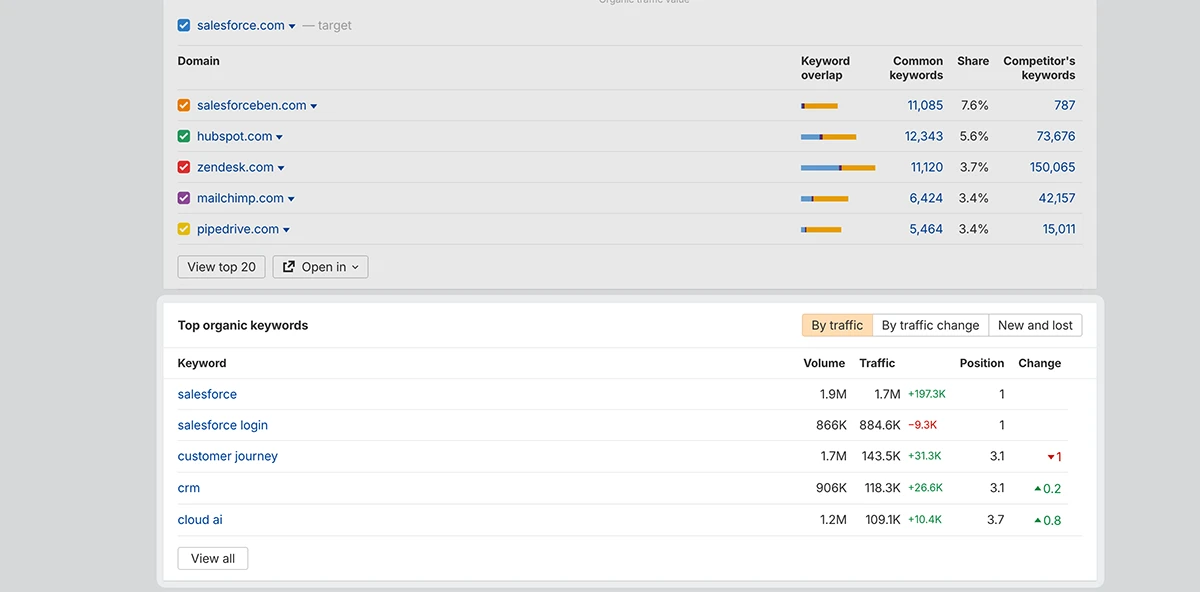Image resolution: width=1200 pixels, height=592 pixels.
Task: Open common keywords count 6,424
Action: tap(926, 198)
